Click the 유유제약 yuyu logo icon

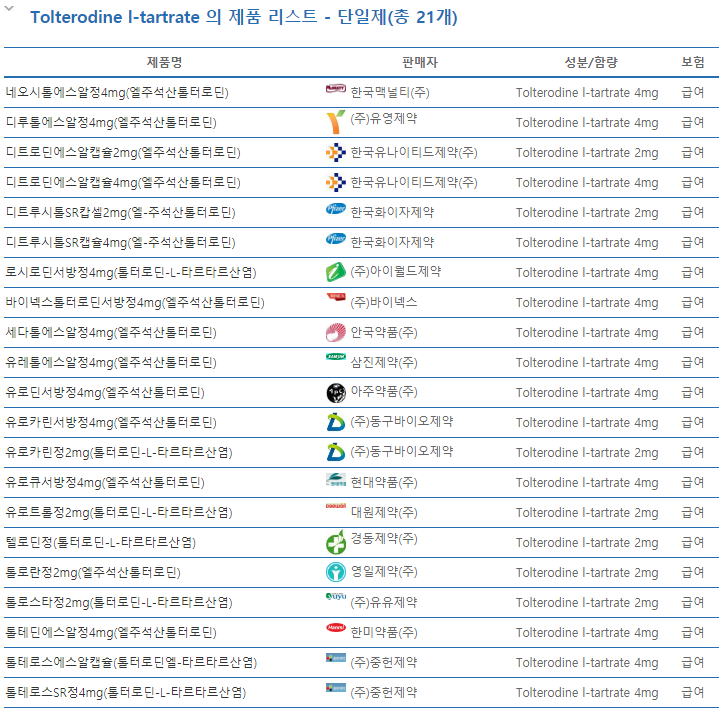point(336,596)
